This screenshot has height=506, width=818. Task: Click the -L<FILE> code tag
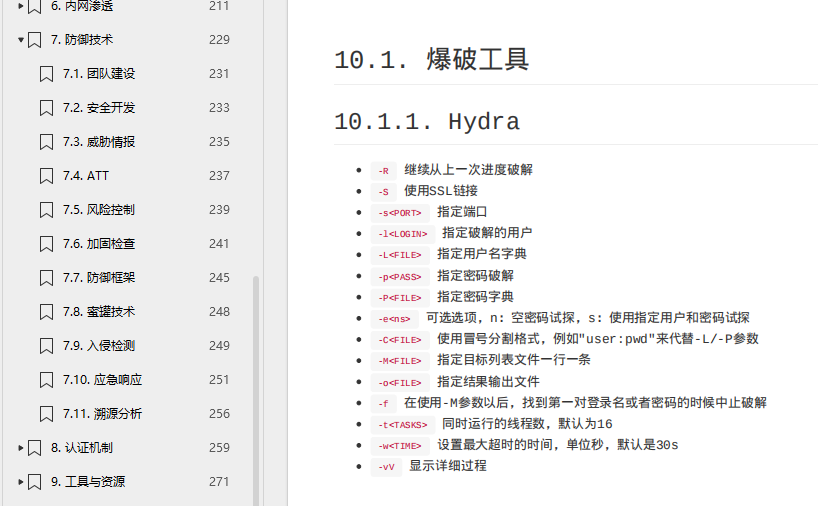(x=400, y=255)
